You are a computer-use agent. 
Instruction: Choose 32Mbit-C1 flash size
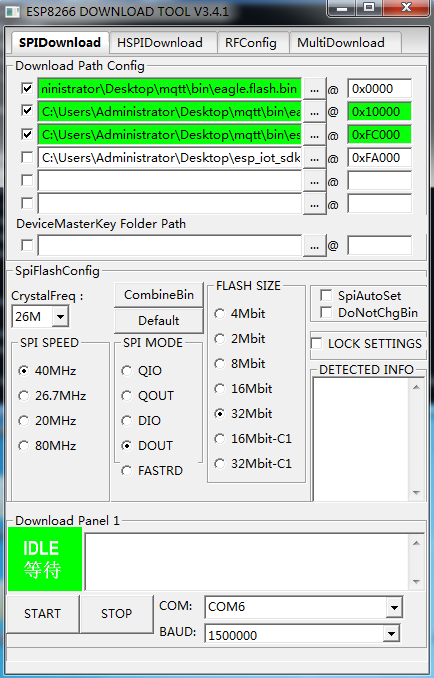click(253, 464)
